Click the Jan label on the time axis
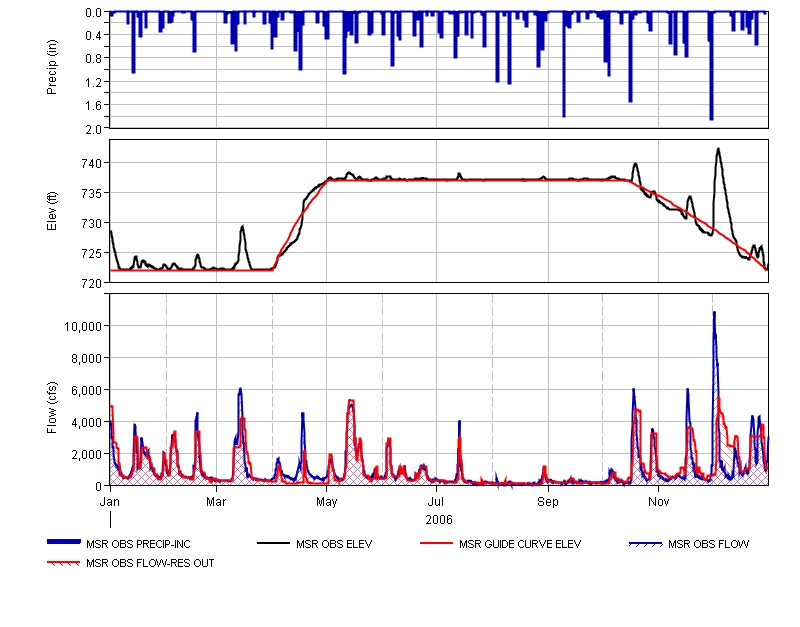Screen dimensions: 800x627 [x=110, y=502]
